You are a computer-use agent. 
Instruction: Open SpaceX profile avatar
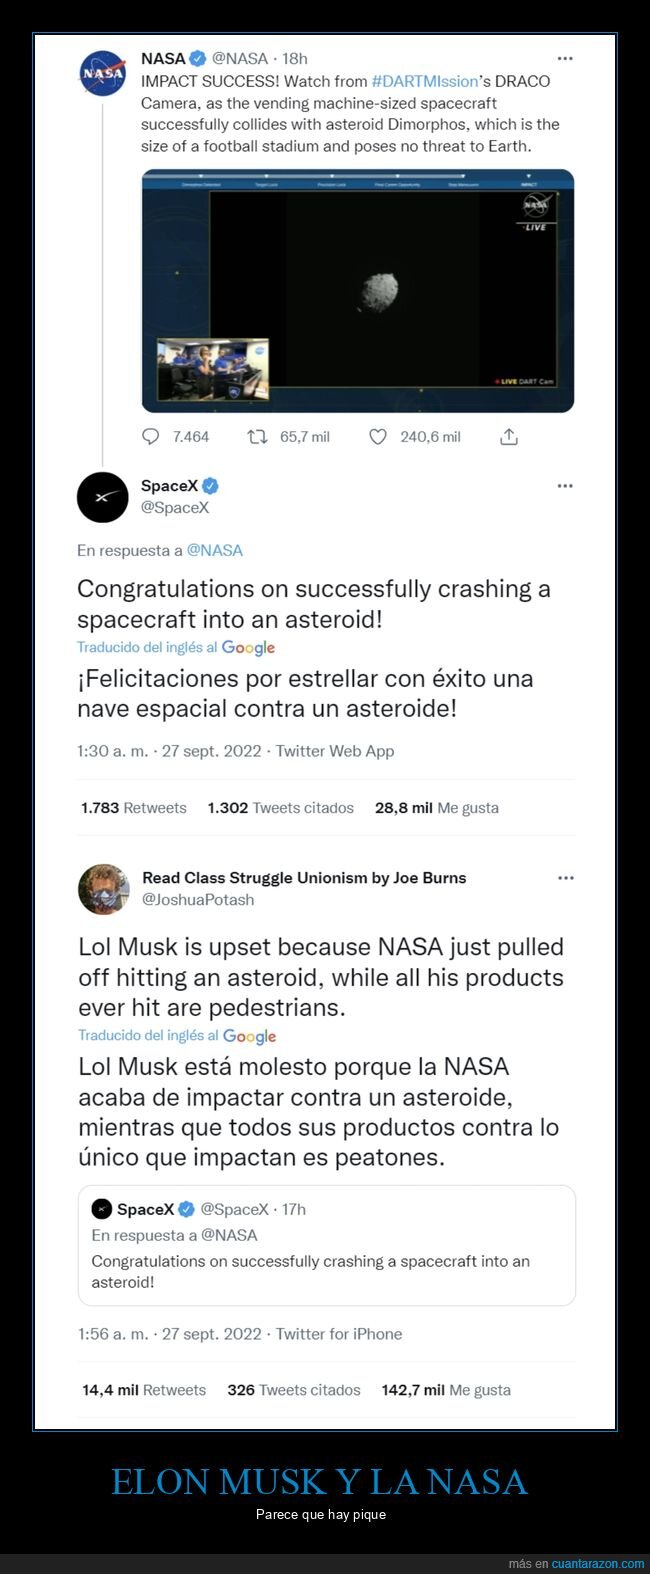pos(103,497)
